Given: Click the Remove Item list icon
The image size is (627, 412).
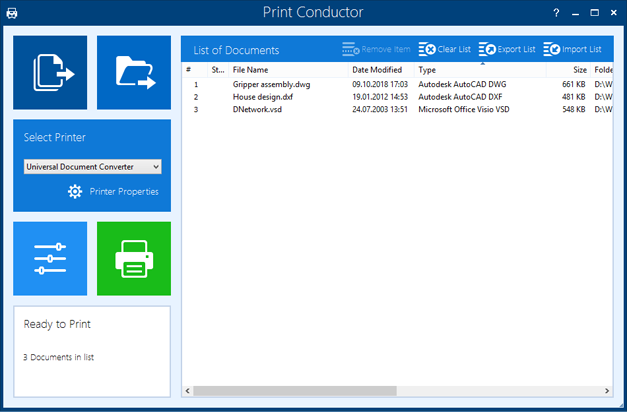Looking at the screenshot, I should [x=351, y=49].
